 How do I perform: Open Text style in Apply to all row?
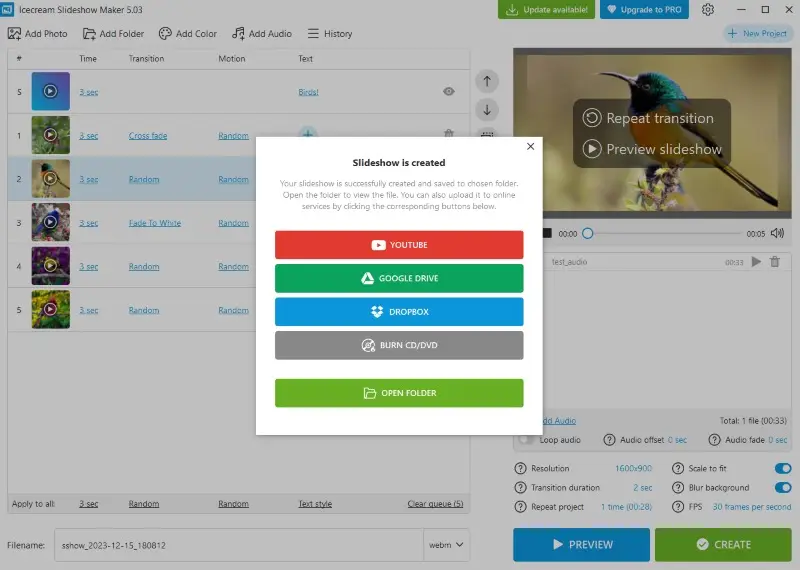coord(315,504)
